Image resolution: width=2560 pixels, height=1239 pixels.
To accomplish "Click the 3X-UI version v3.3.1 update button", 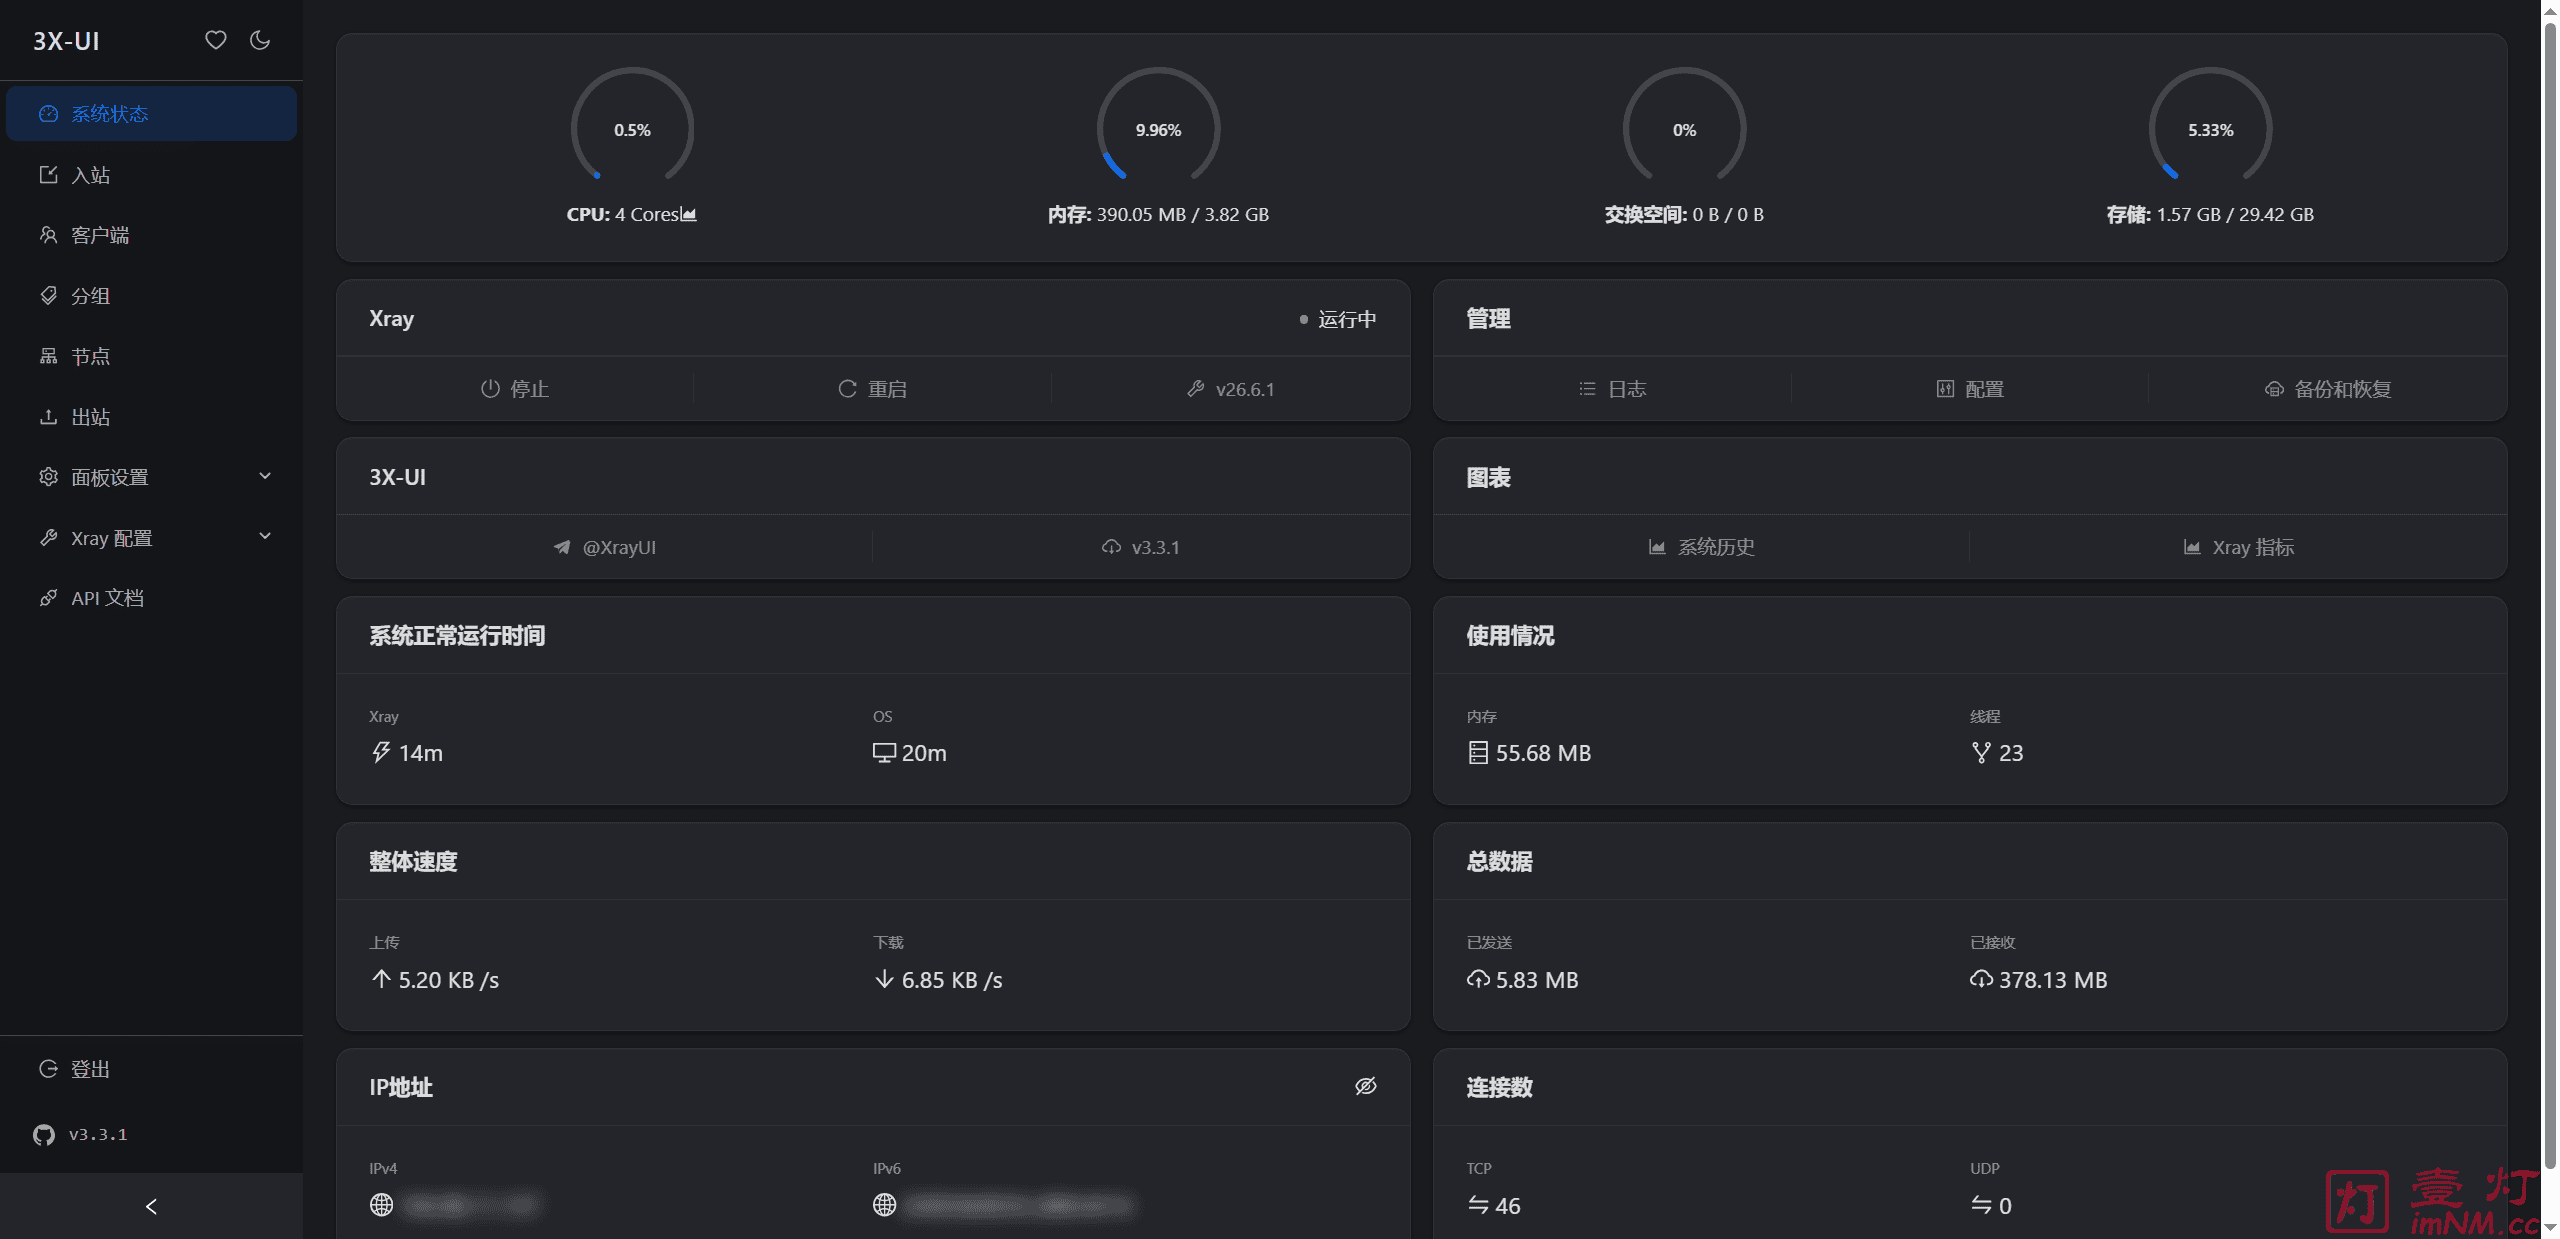I will coord(1141,547).
